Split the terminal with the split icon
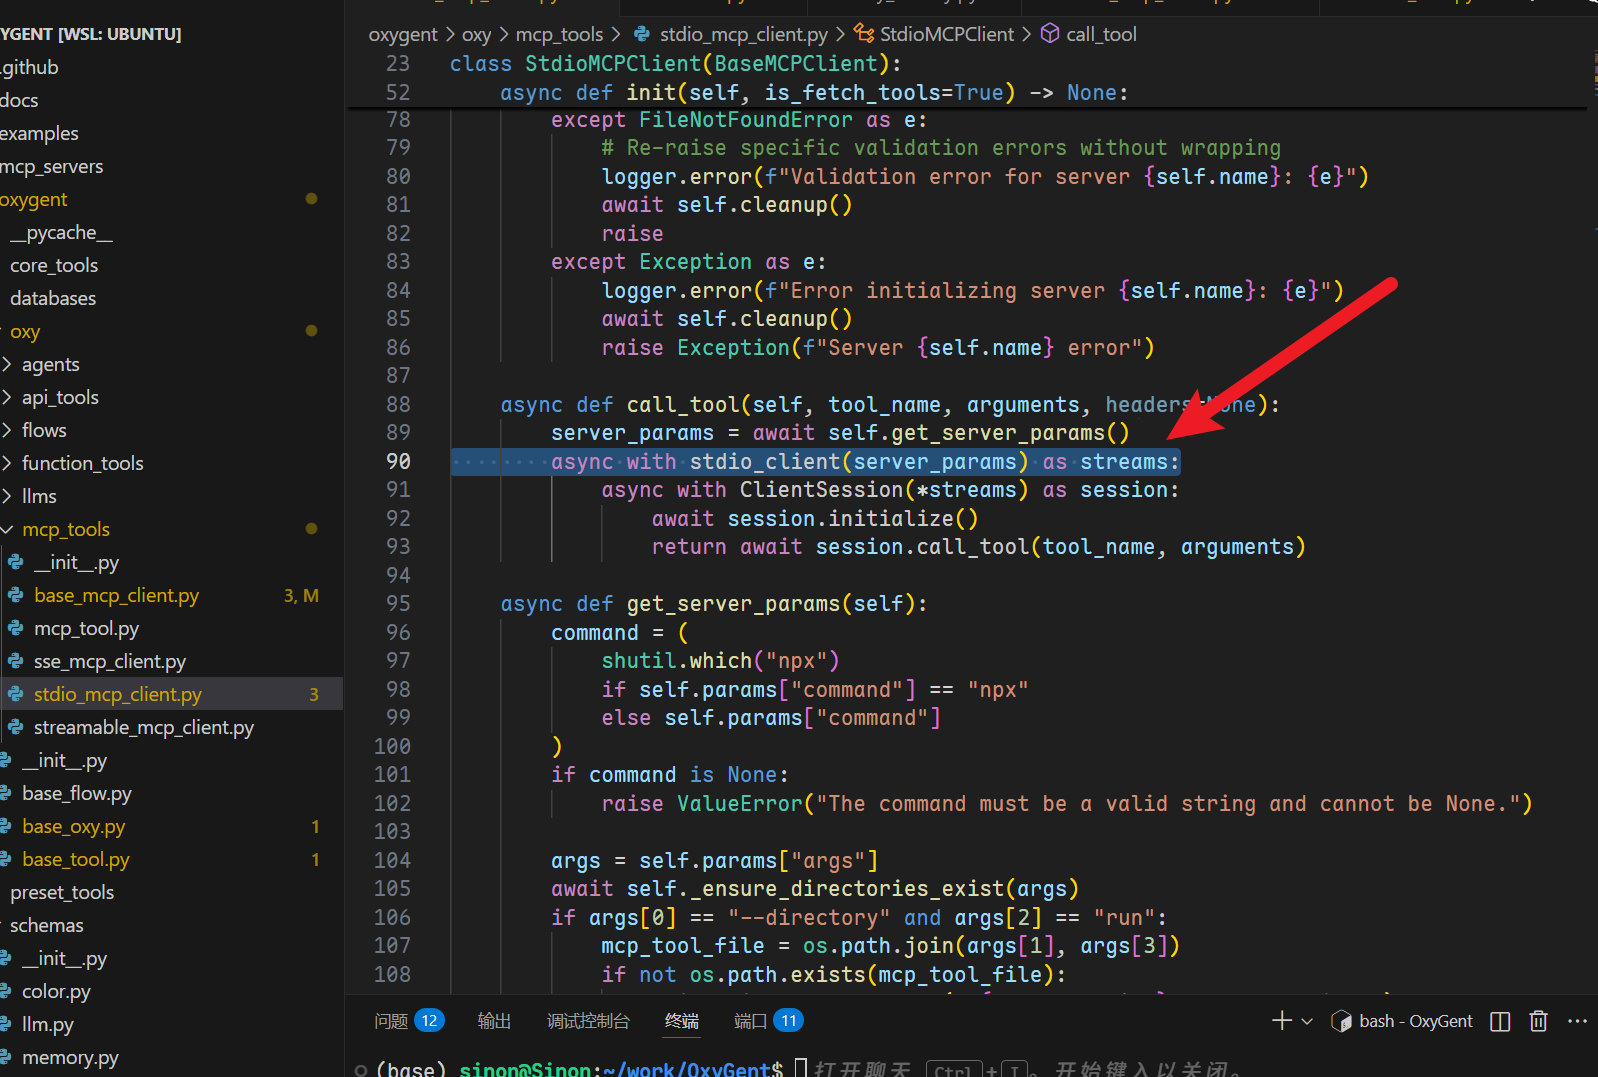This screenshot has height=1077, width=1598. (1500, 1021)
